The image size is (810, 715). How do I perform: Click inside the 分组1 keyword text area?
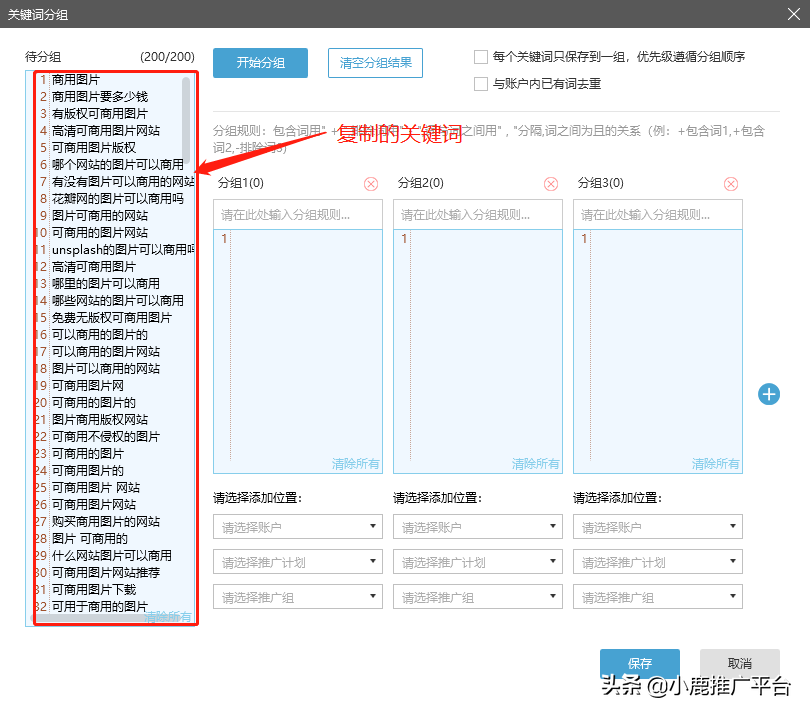298,351
